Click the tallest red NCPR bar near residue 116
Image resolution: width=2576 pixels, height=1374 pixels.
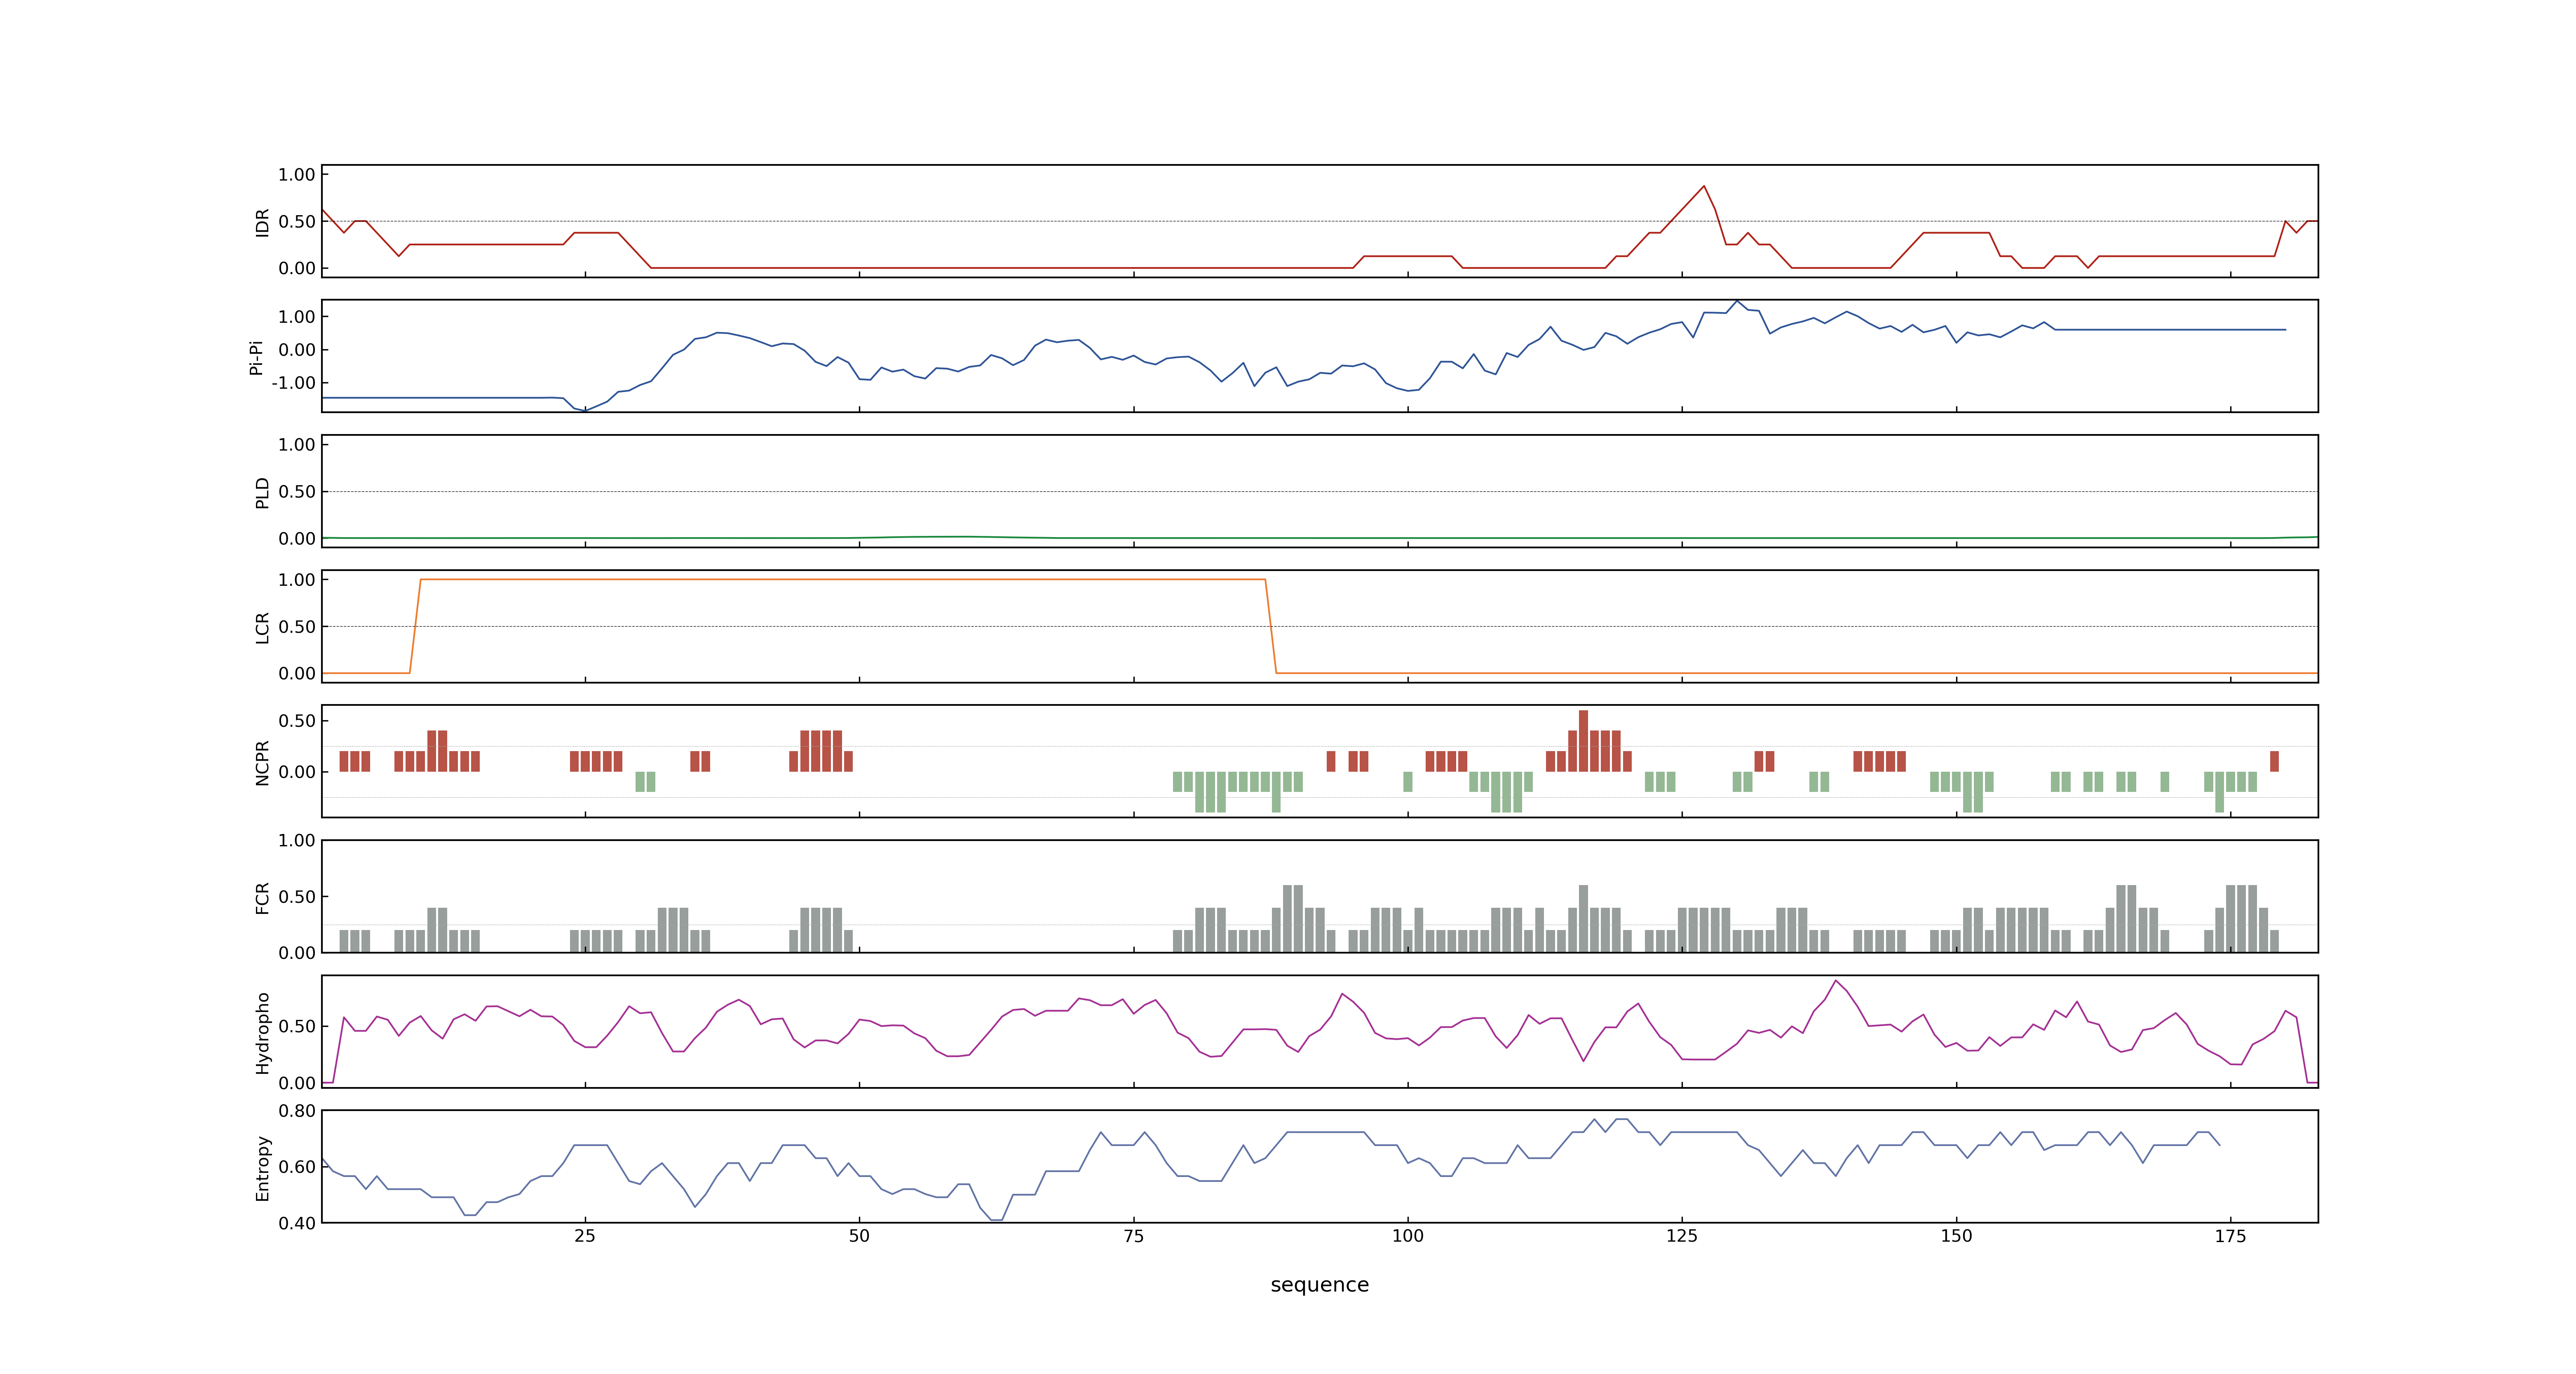(1583, 740)
